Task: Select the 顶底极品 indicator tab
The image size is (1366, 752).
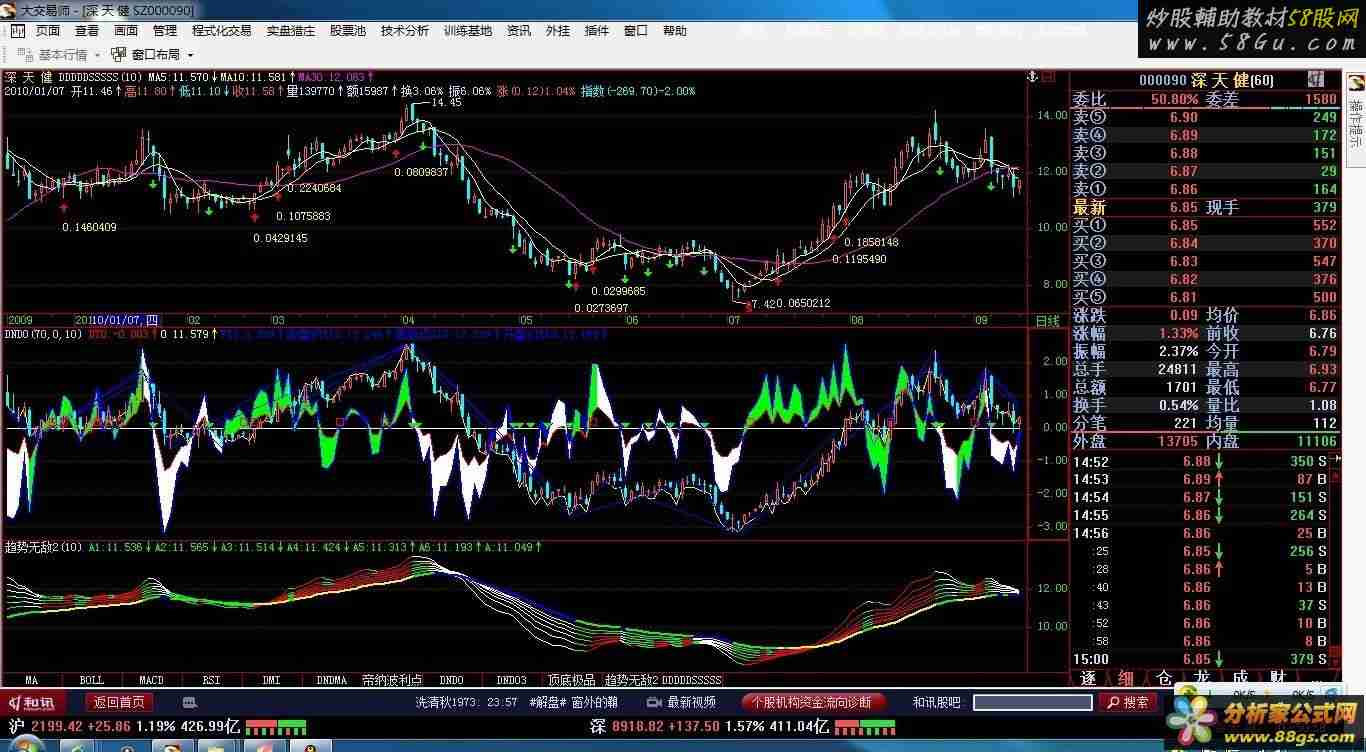Action: pos(572,680)
